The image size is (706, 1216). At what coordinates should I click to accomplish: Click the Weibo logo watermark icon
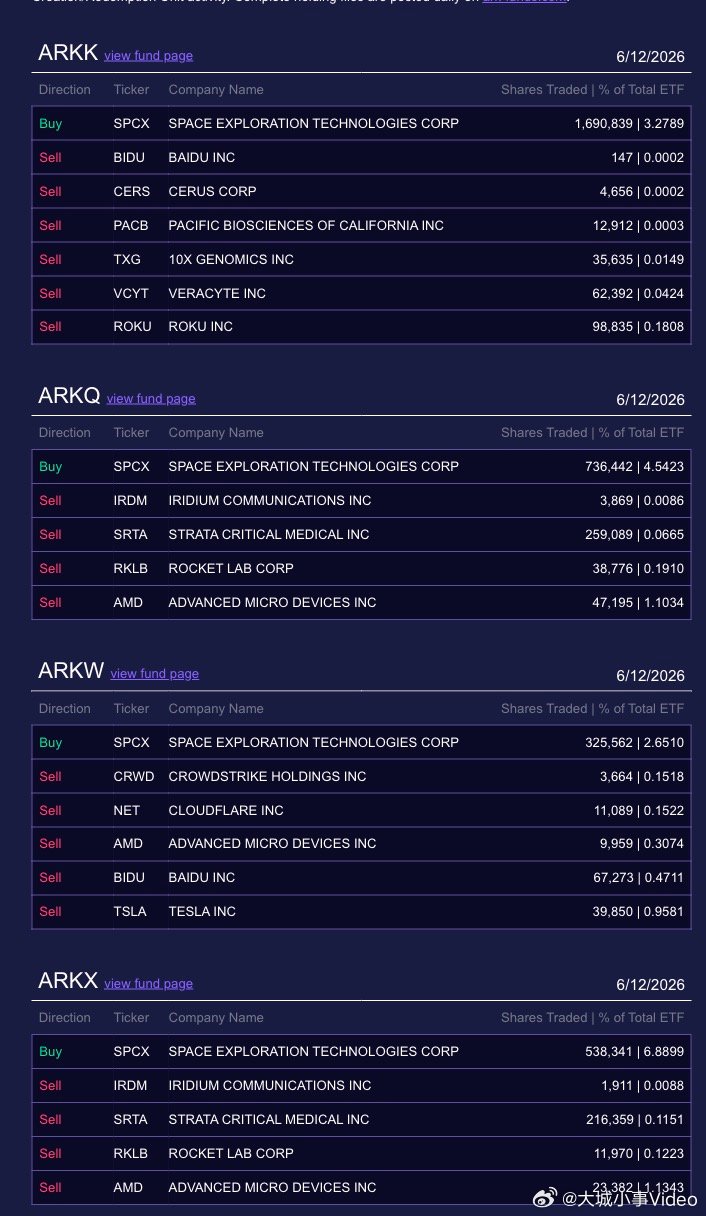[x=544, y=1197]
